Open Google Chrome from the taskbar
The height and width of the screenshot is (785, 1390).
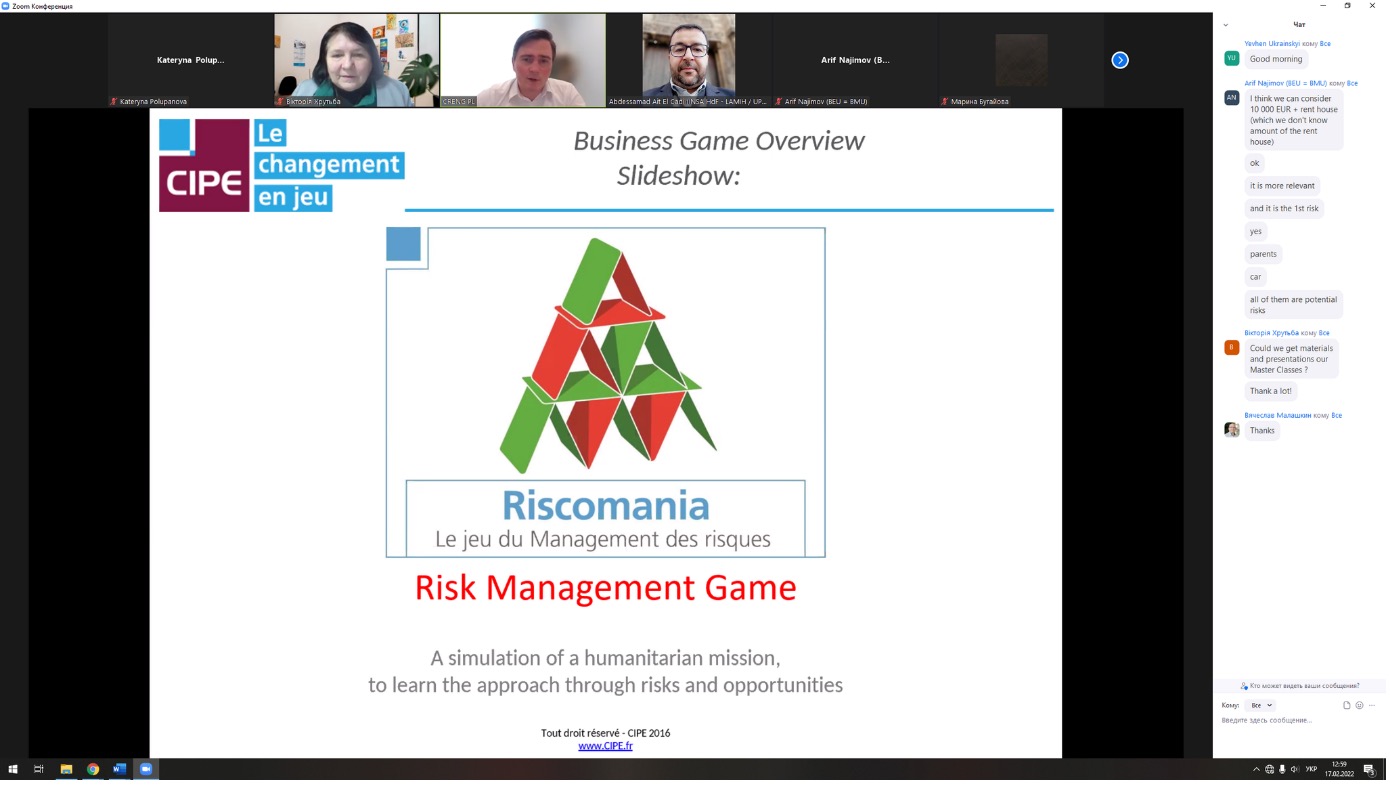click(93, 769)
